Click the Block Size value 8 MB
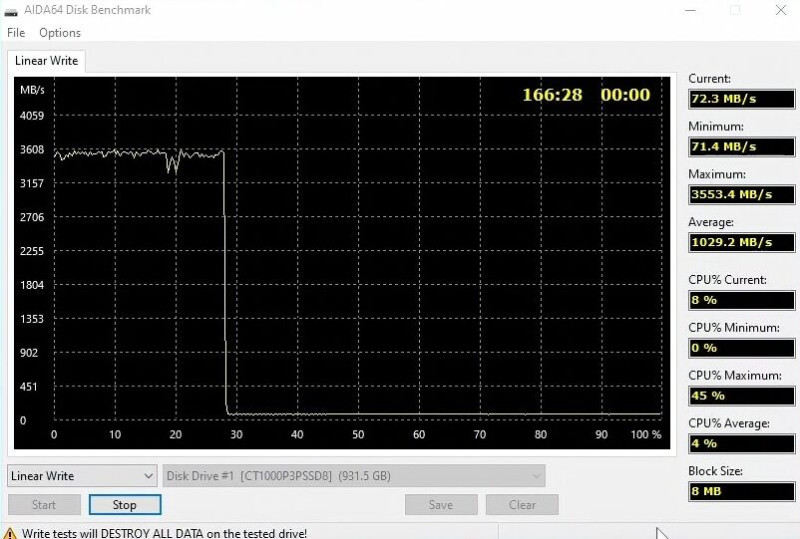This screenshot has width=800, height=539. pyautogui.click(x=741, y=492)
